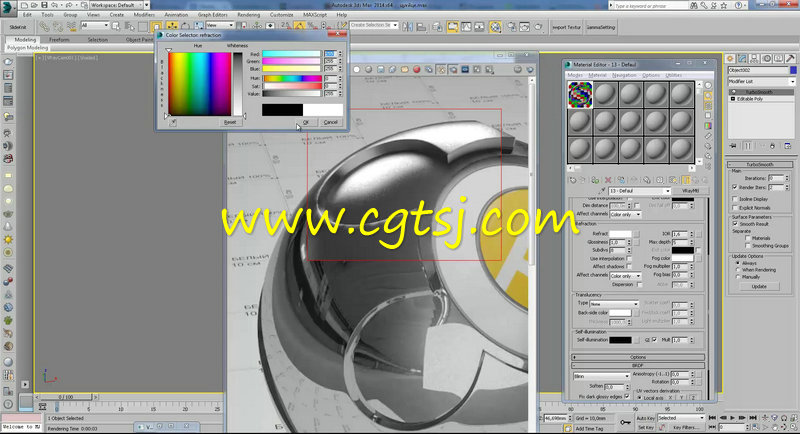Open the Create command panel tab

point(730,59)
